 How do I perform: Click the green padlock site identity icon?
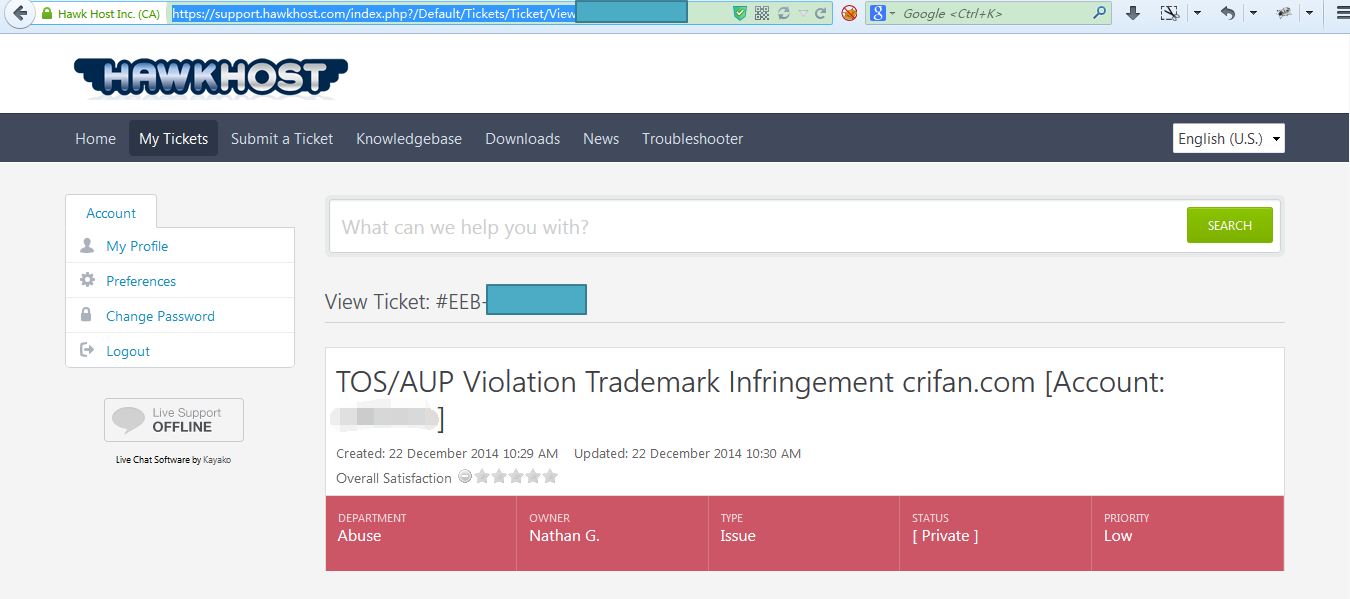pyautogui.click(x=46, y=14)
